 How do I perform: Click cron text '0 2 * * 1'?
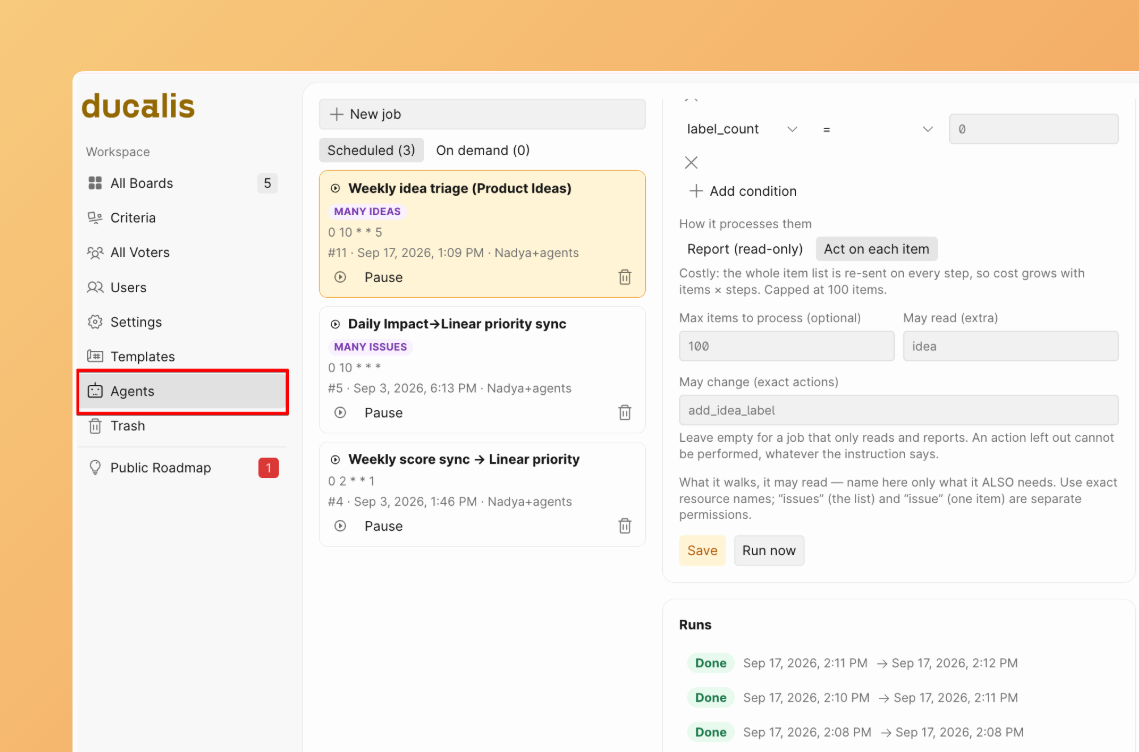[352, 481]
